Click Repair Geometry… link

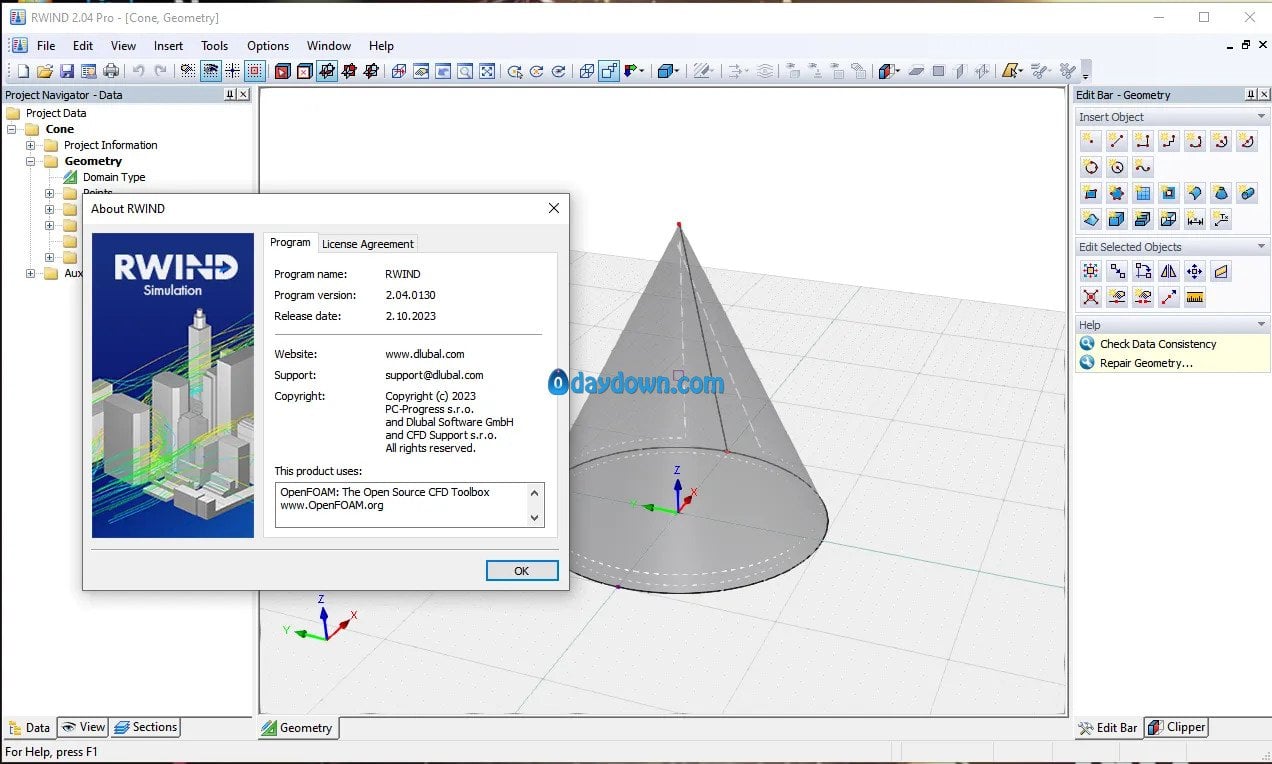pyautogui.click(x=1146, y=363)
